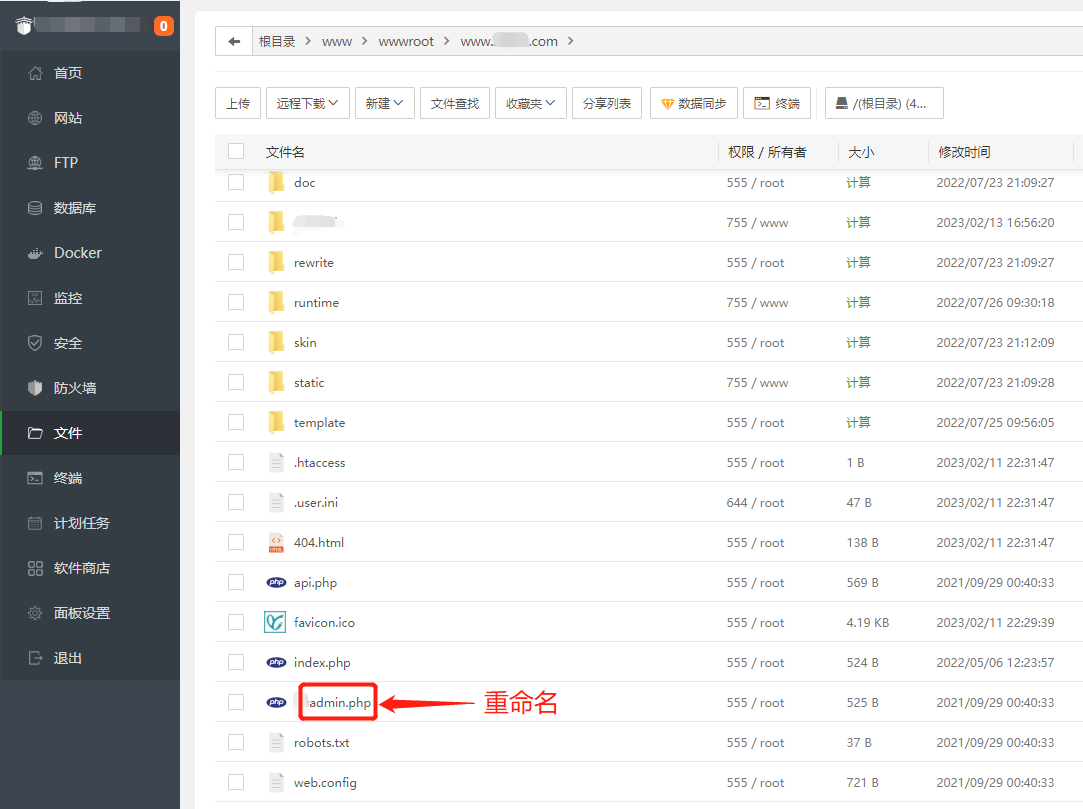Check the box for web.config
Image resolution: width=1083 pixels, height=809 pixels.
tap(236, 783)
